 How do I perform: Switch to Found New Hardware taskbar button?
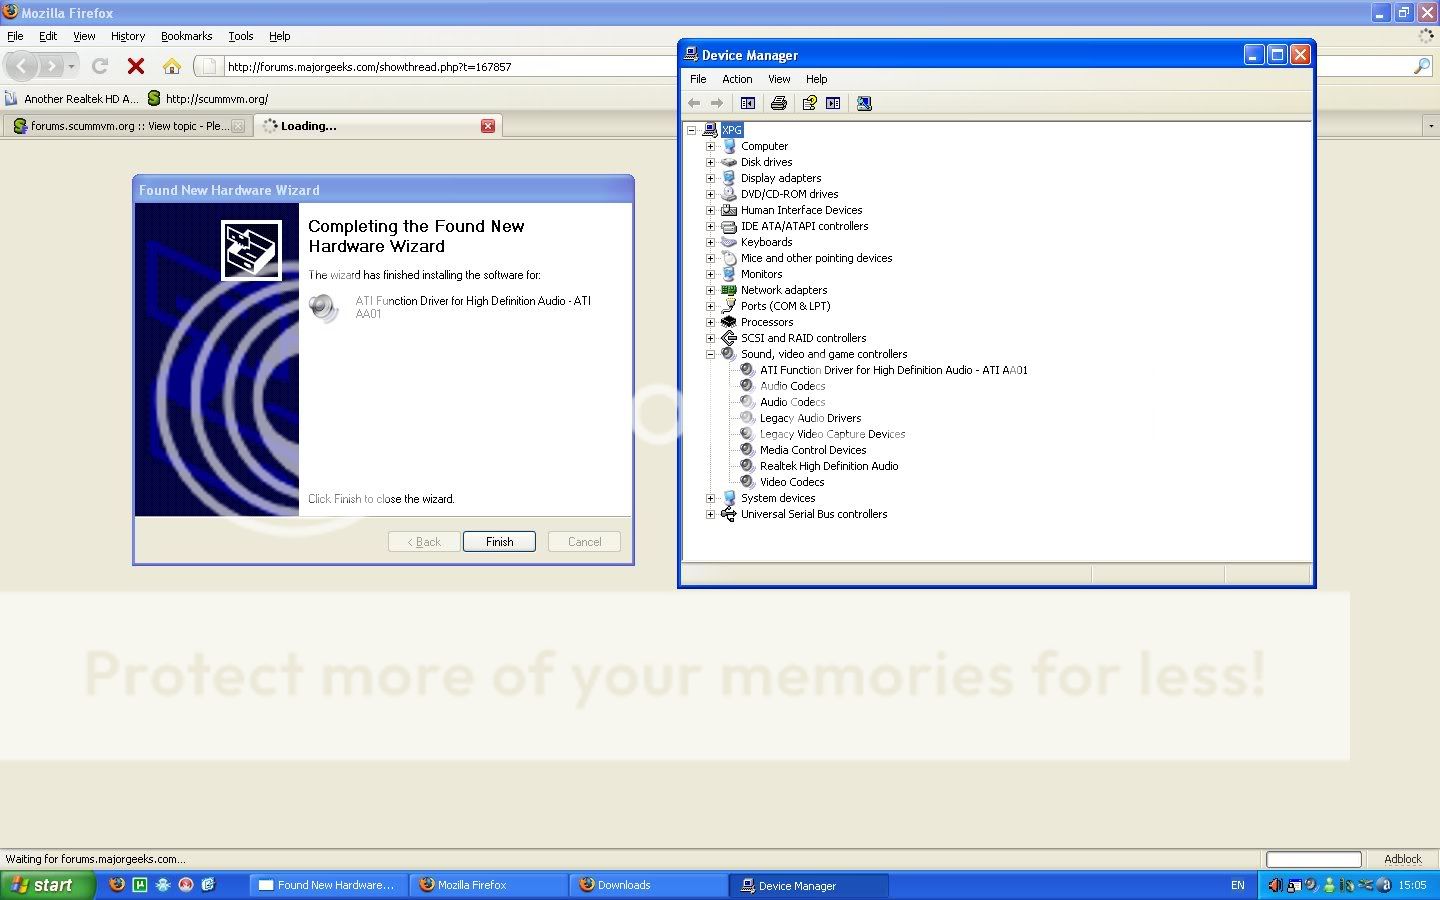[328, 885]
